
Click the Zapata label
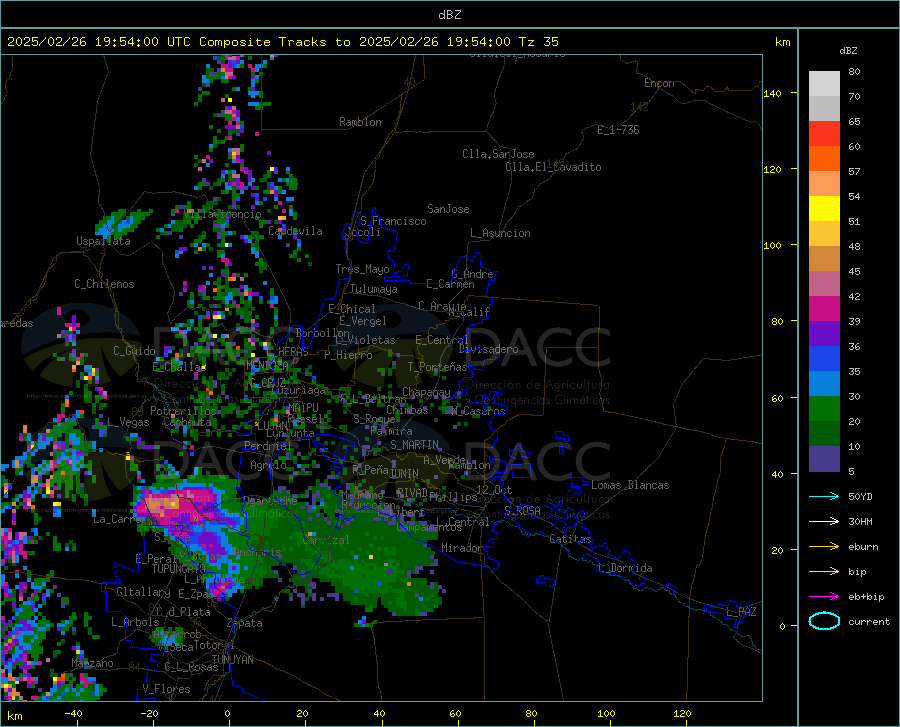[245, 623]
